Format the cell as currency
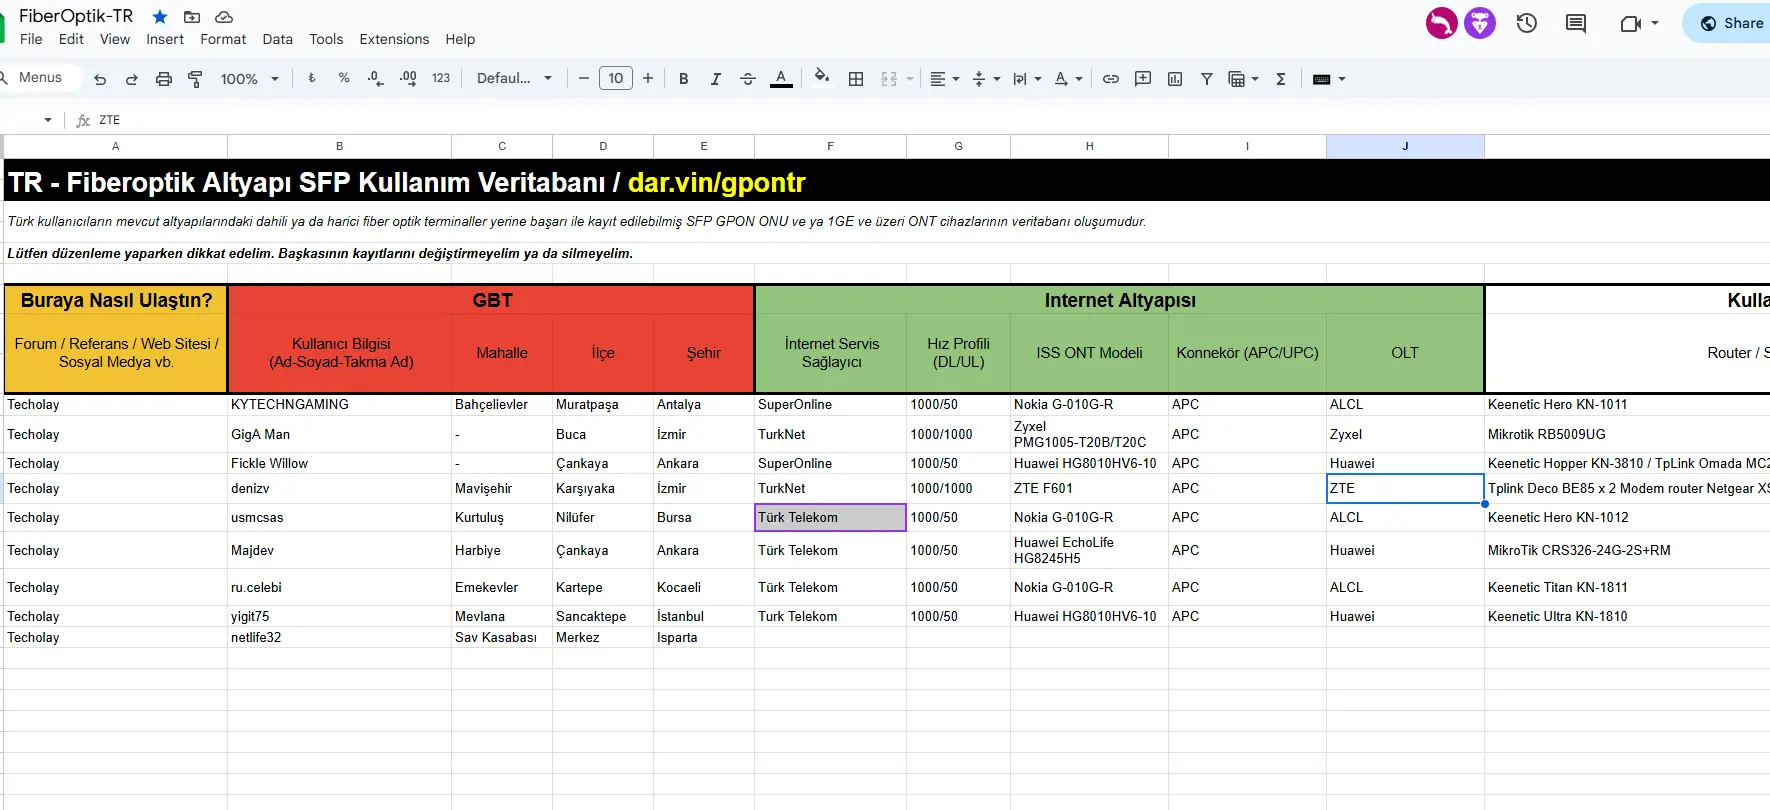This screenshot has width=1770, height=810. pos(312,78)
